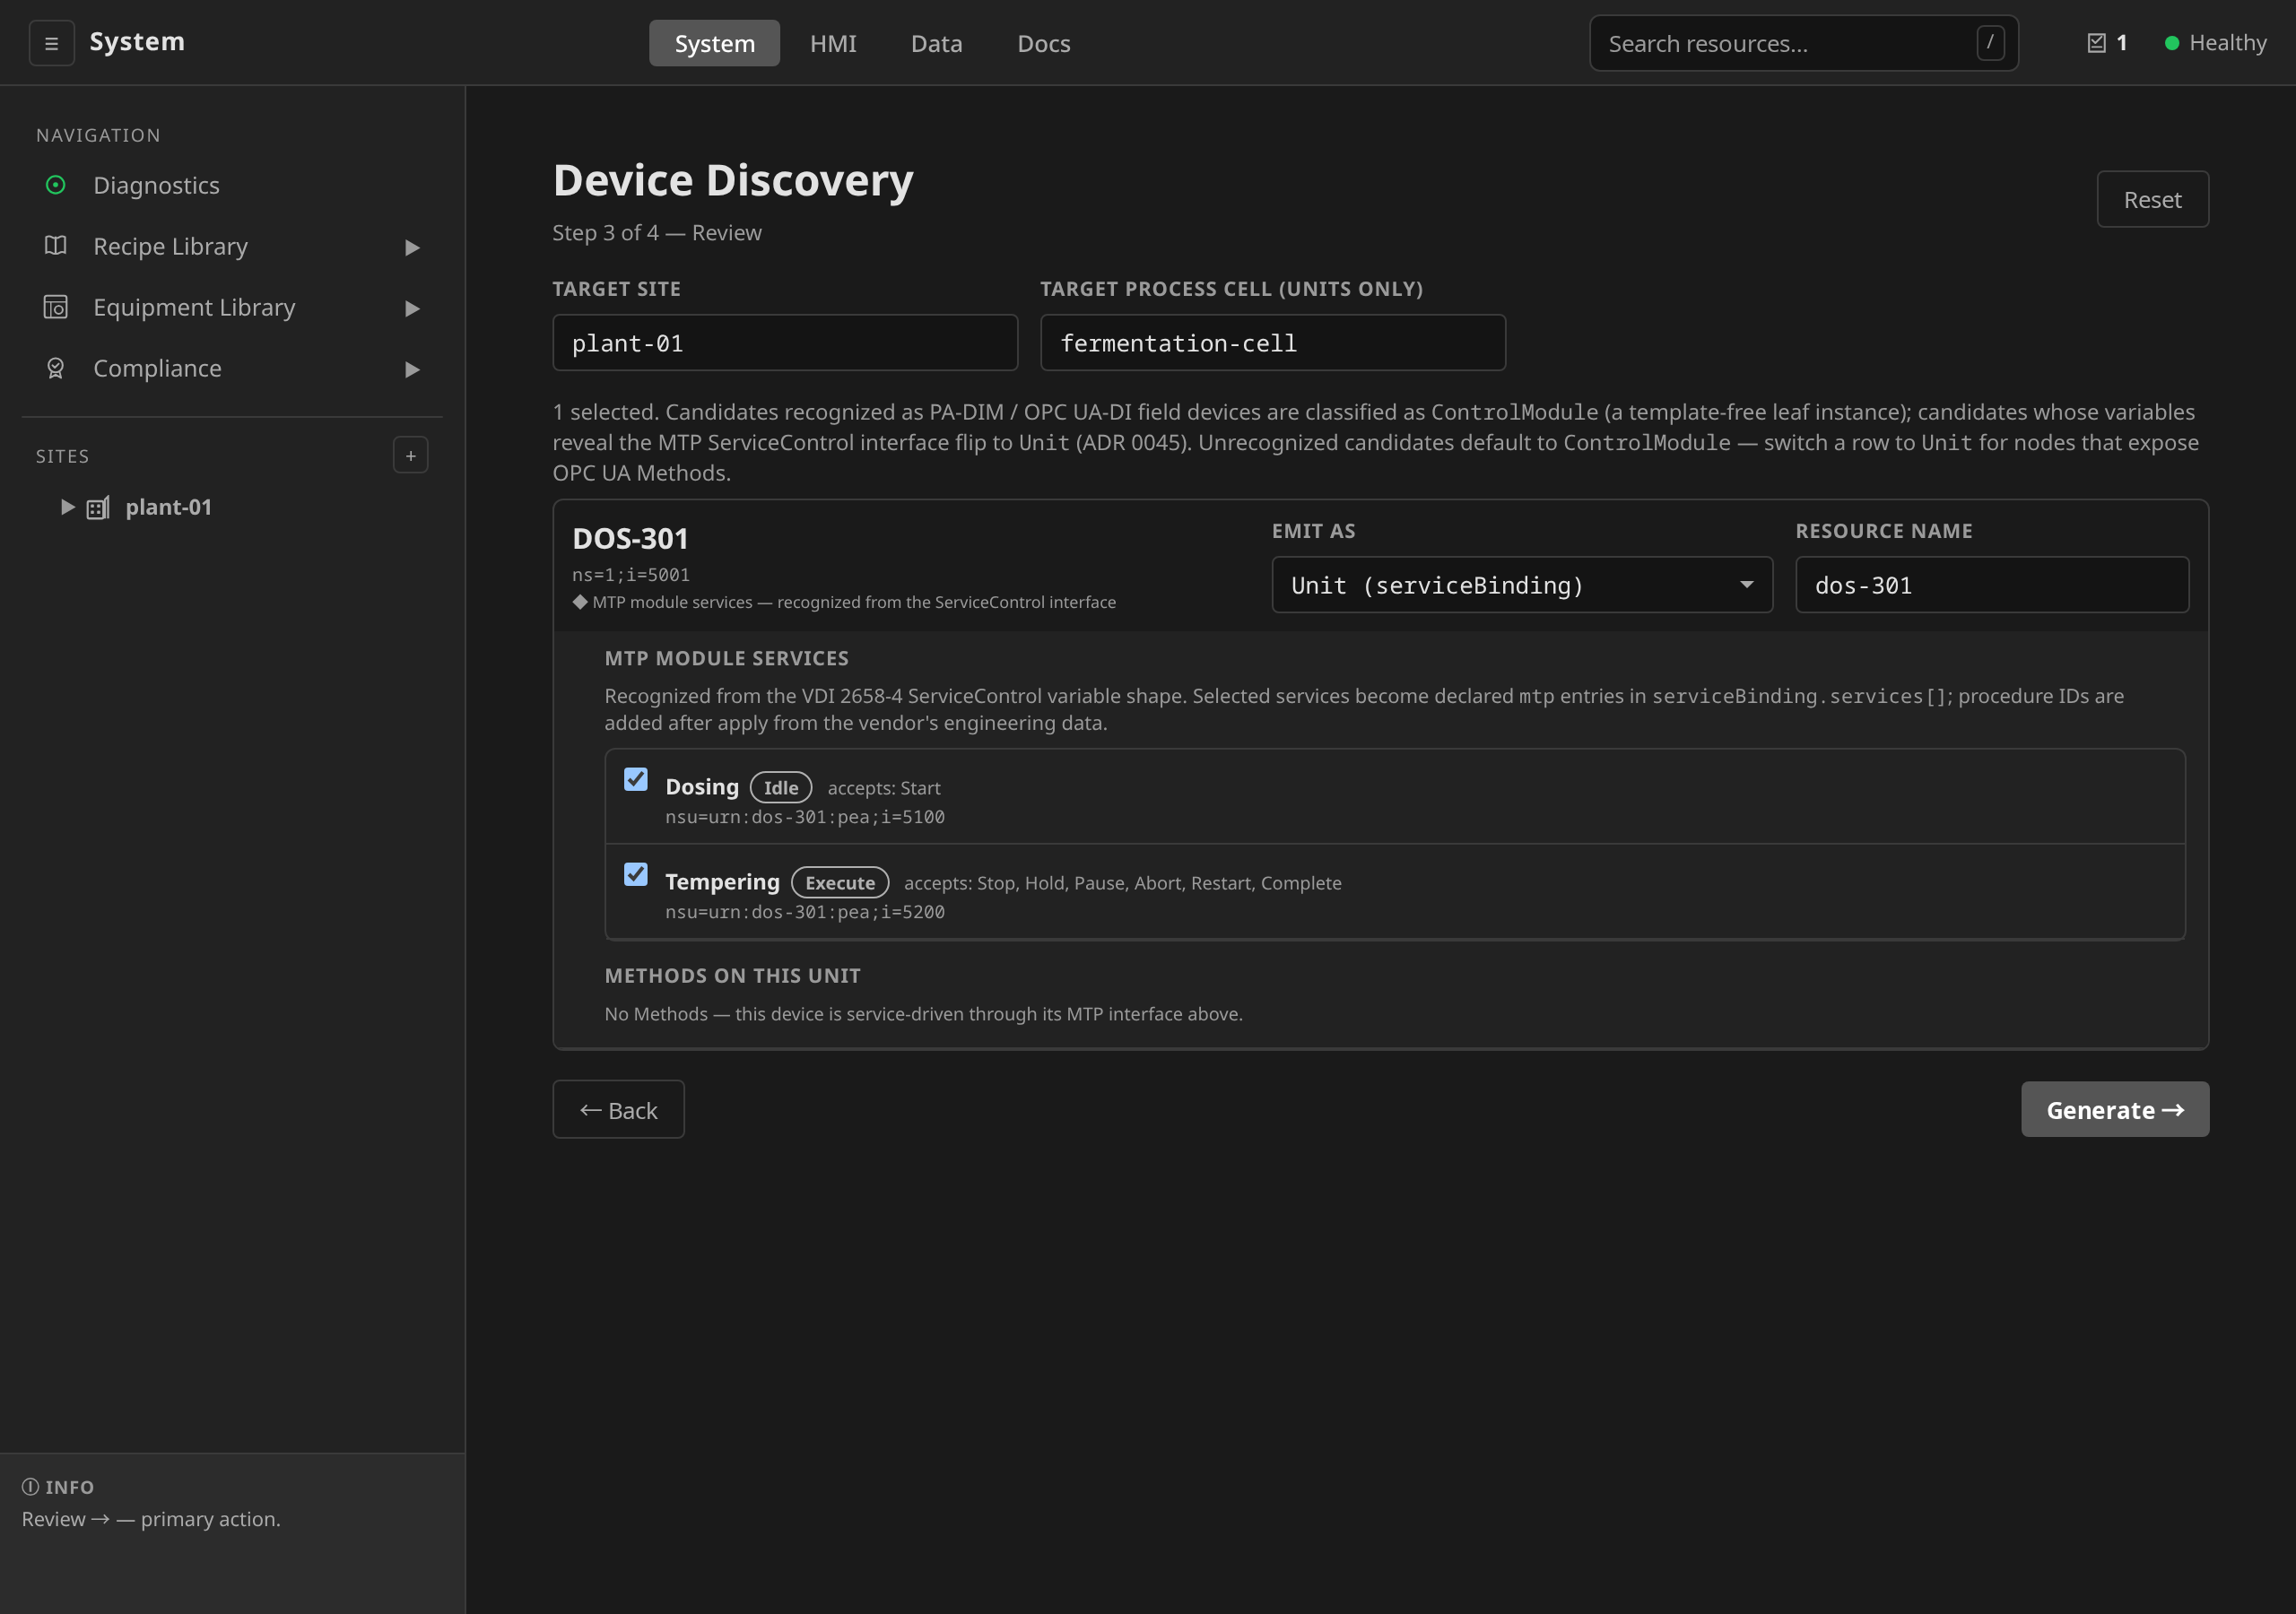This screenshot has width=2296, height=1614.
Task: Open Recipe Library navigation item
Action: pyautogui.click(x=232, y=246)
